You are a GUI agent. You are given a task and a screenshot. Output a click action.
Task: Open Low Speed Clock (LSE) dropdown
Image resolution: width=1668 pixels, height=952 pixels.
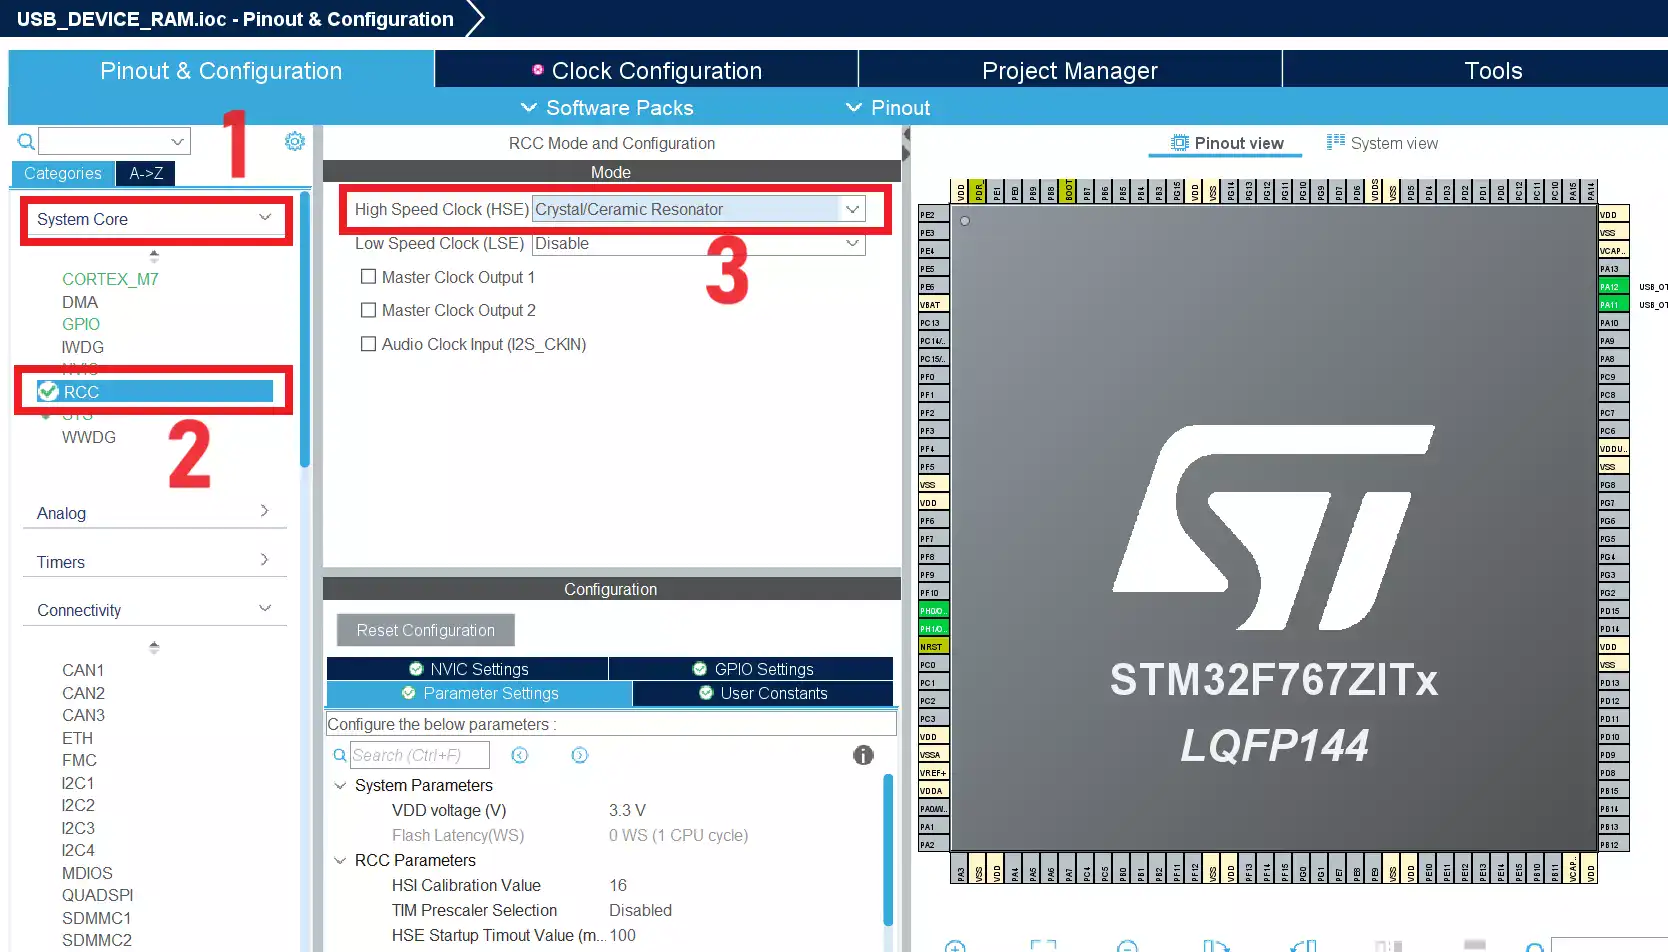click(699, 243)
